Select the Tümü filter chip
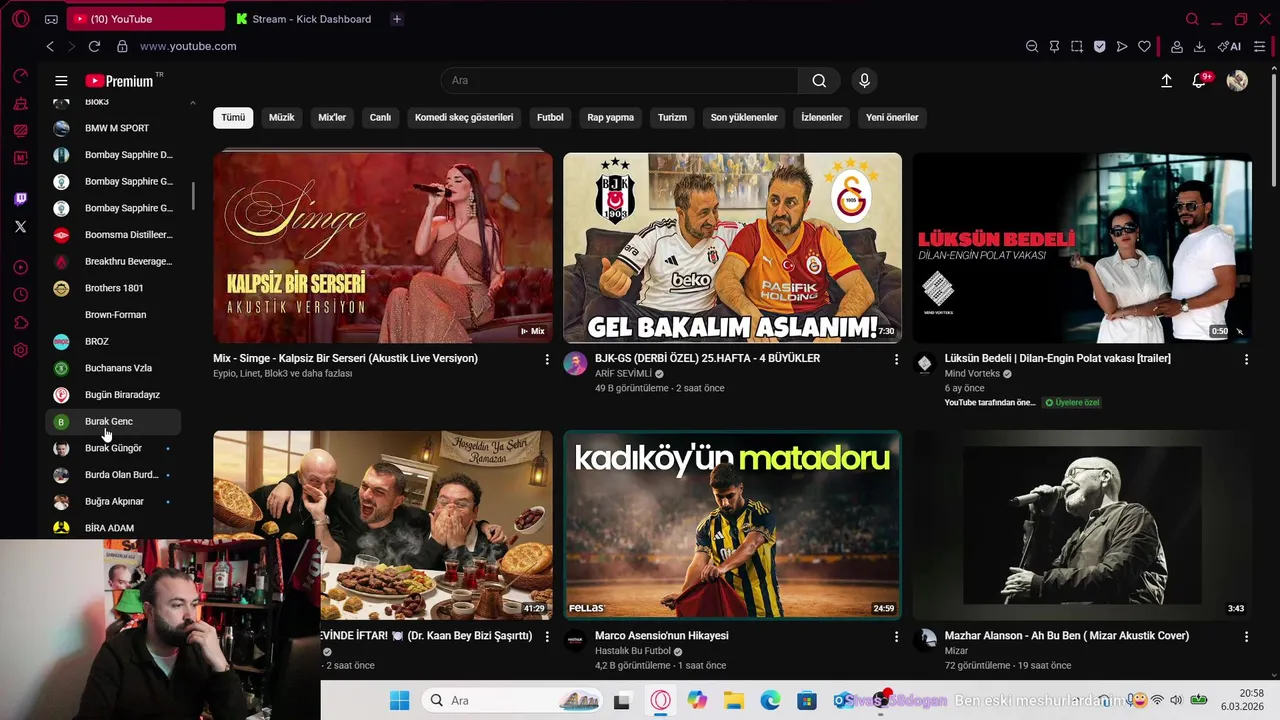The height and width of the screenshot is (720, 1280). pyautogui.click(x=233, y=117)
